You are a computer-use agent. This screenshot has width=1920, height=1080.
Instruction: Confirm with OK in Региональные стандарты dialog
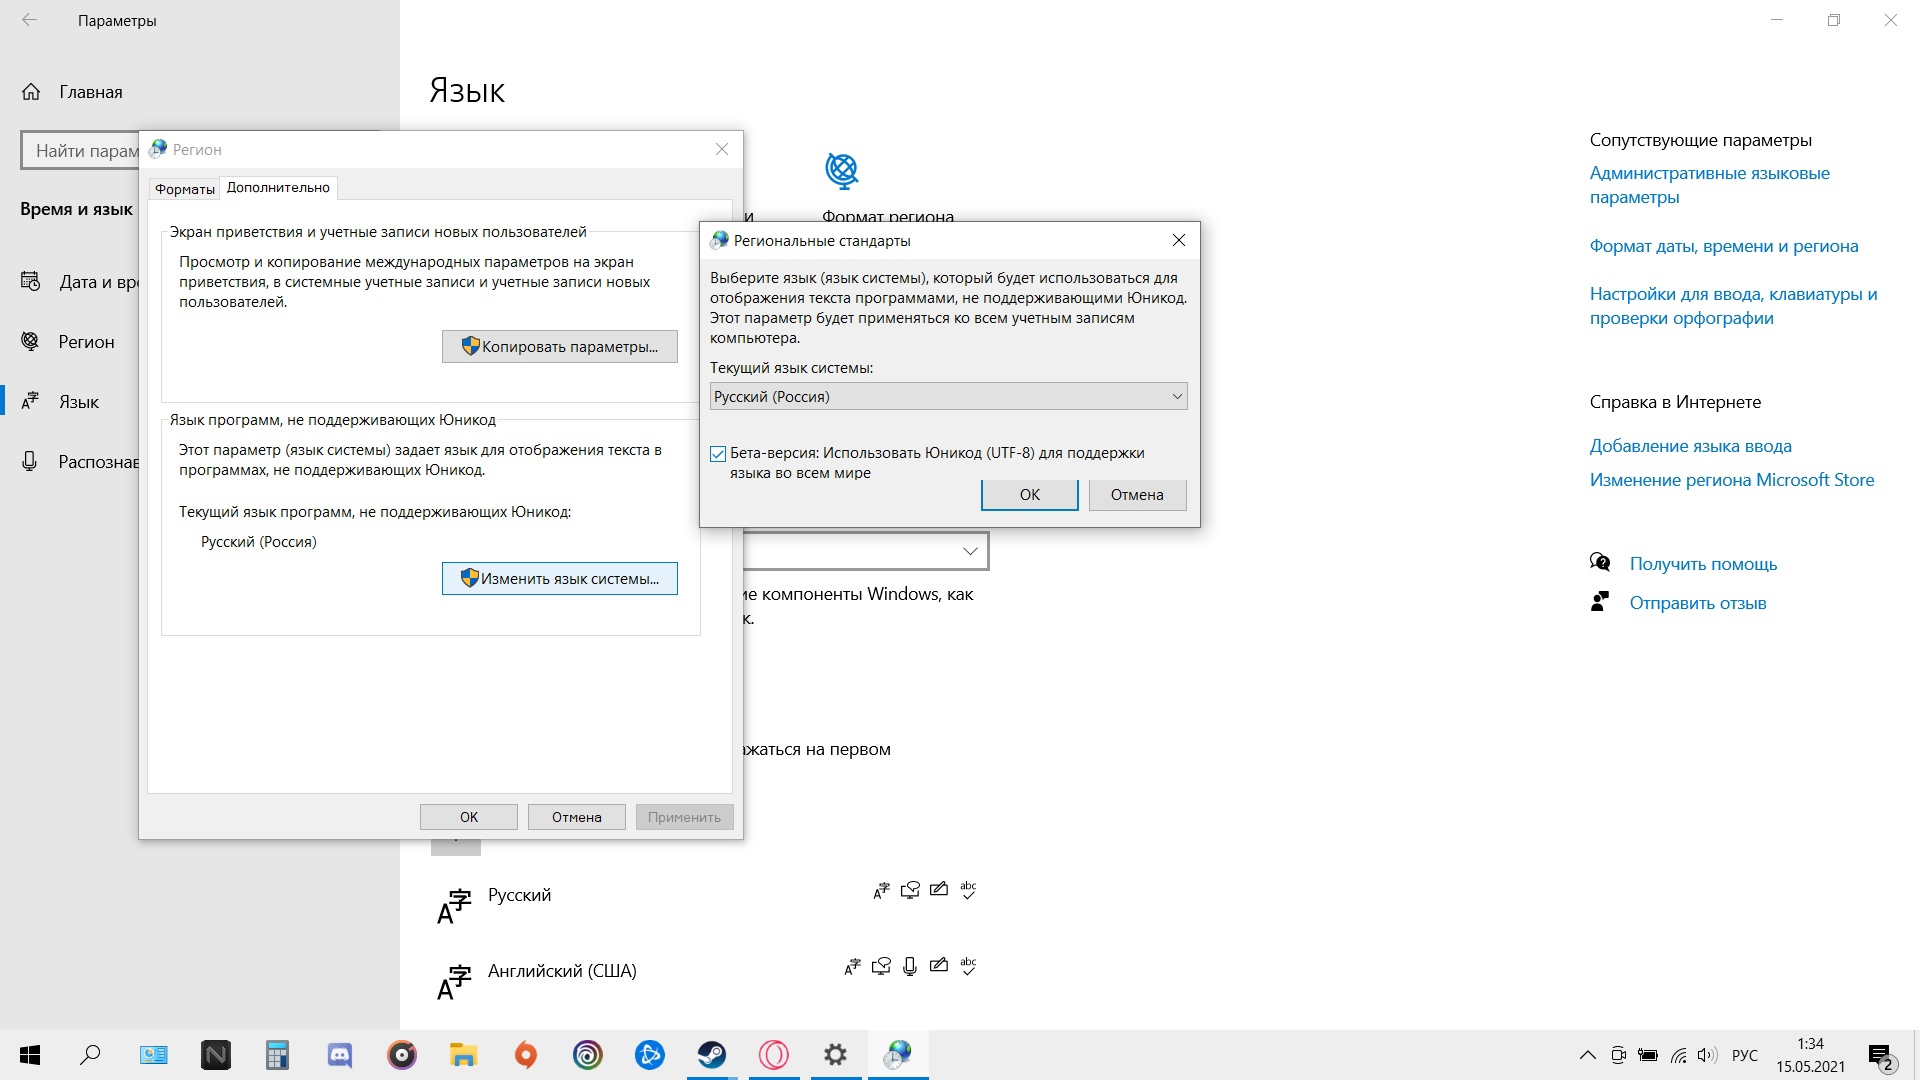1029,495
